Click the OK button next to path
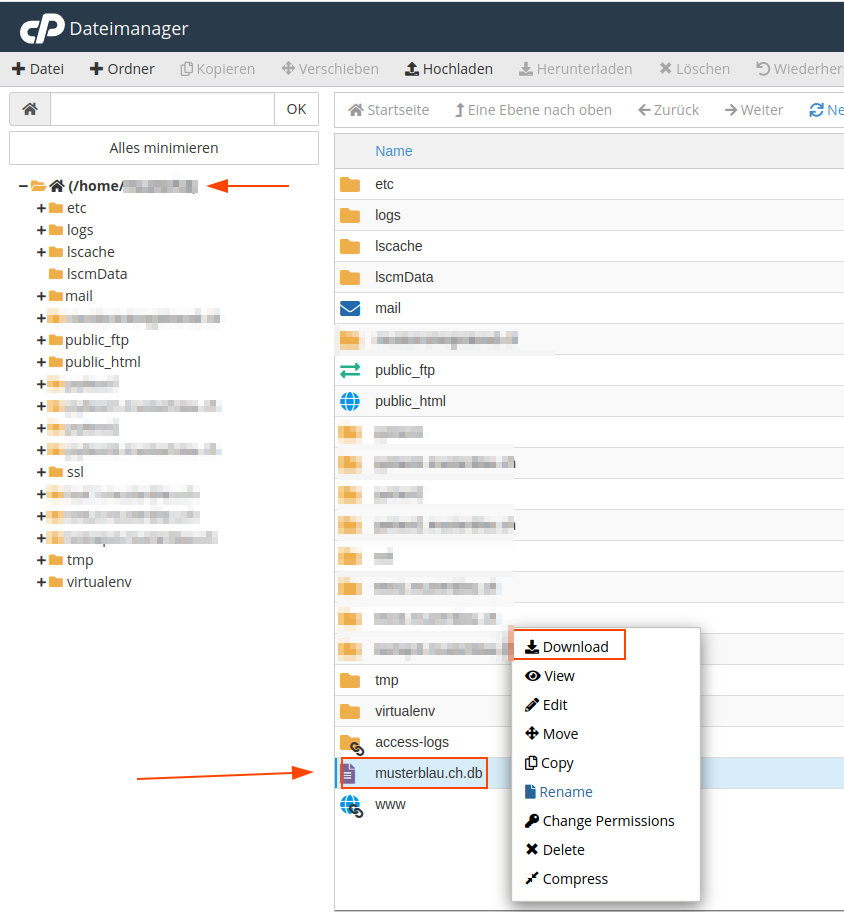 point(296,109)
